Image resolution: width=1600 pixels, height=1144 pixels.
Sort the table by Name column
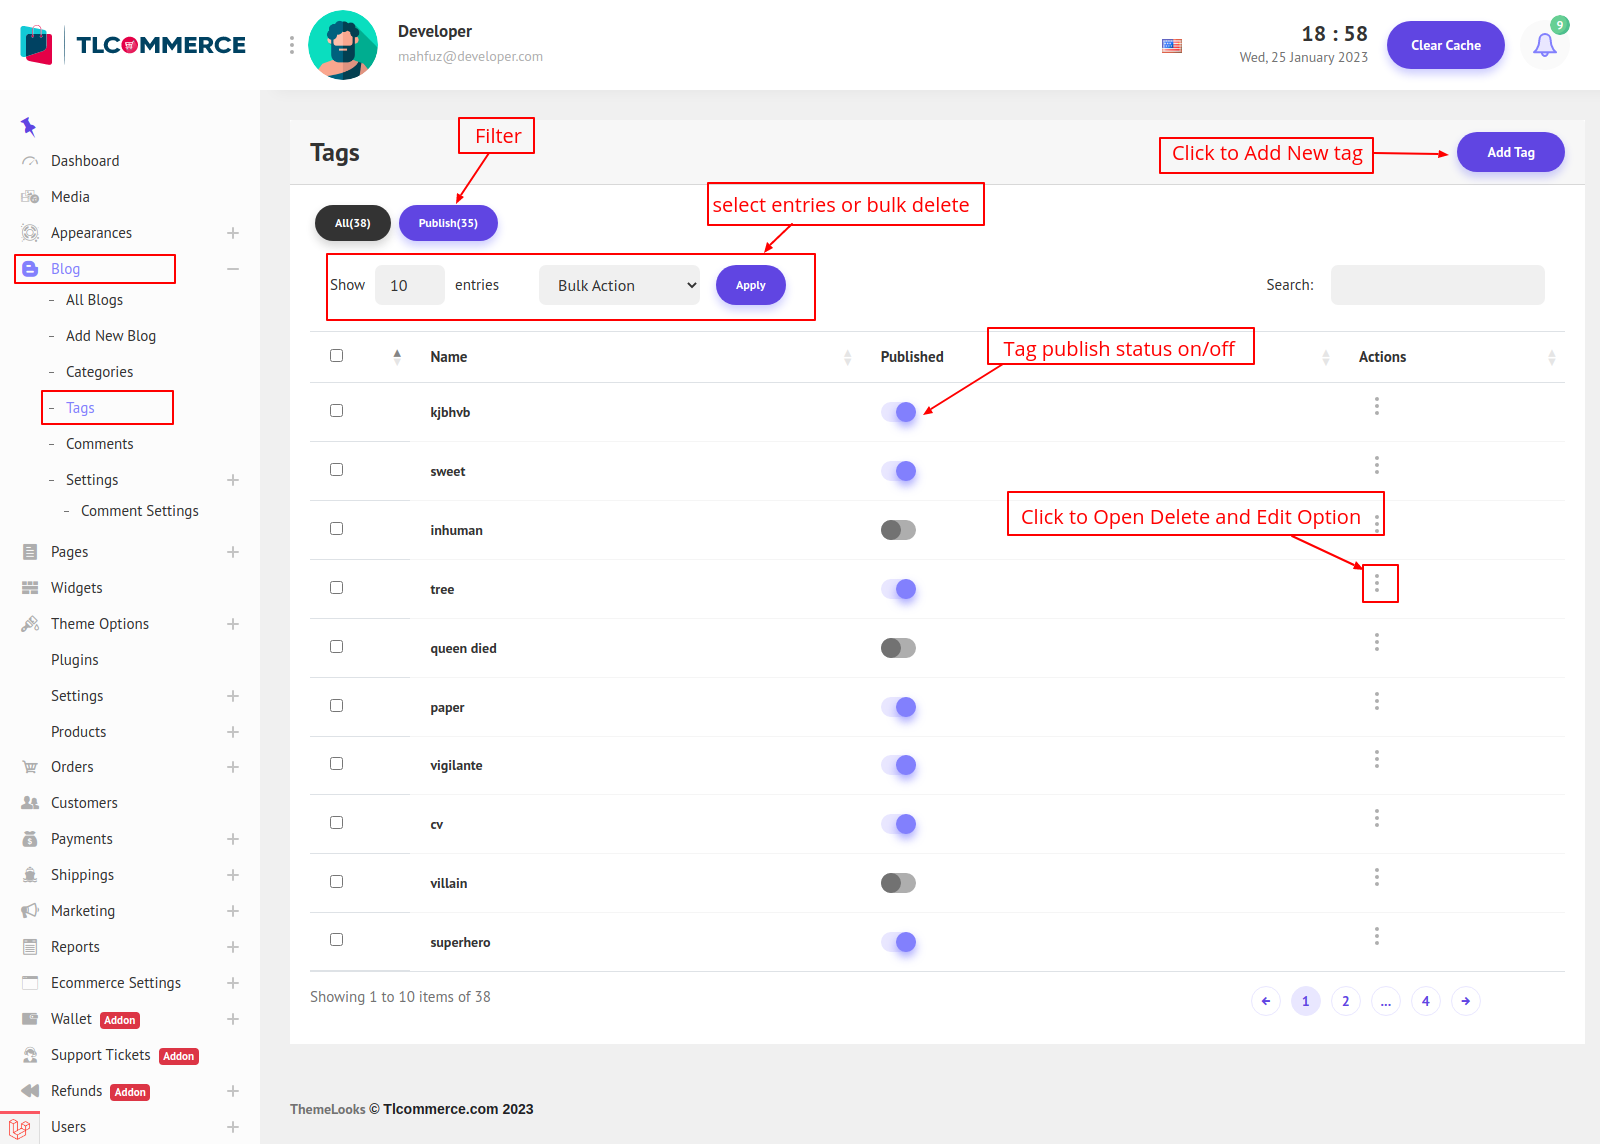click(449, 357)
